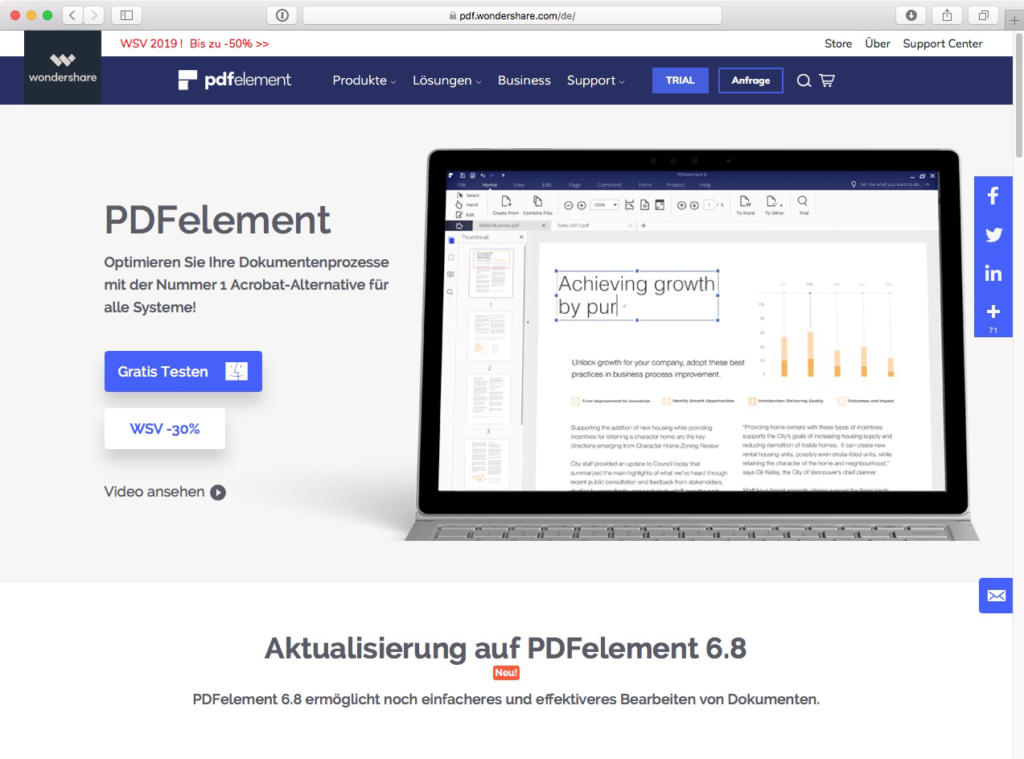Click heading Aktualisierung auf PDFelement 6.8
Viewport: 1024px width, 759px height.
(x=505, y=648)
